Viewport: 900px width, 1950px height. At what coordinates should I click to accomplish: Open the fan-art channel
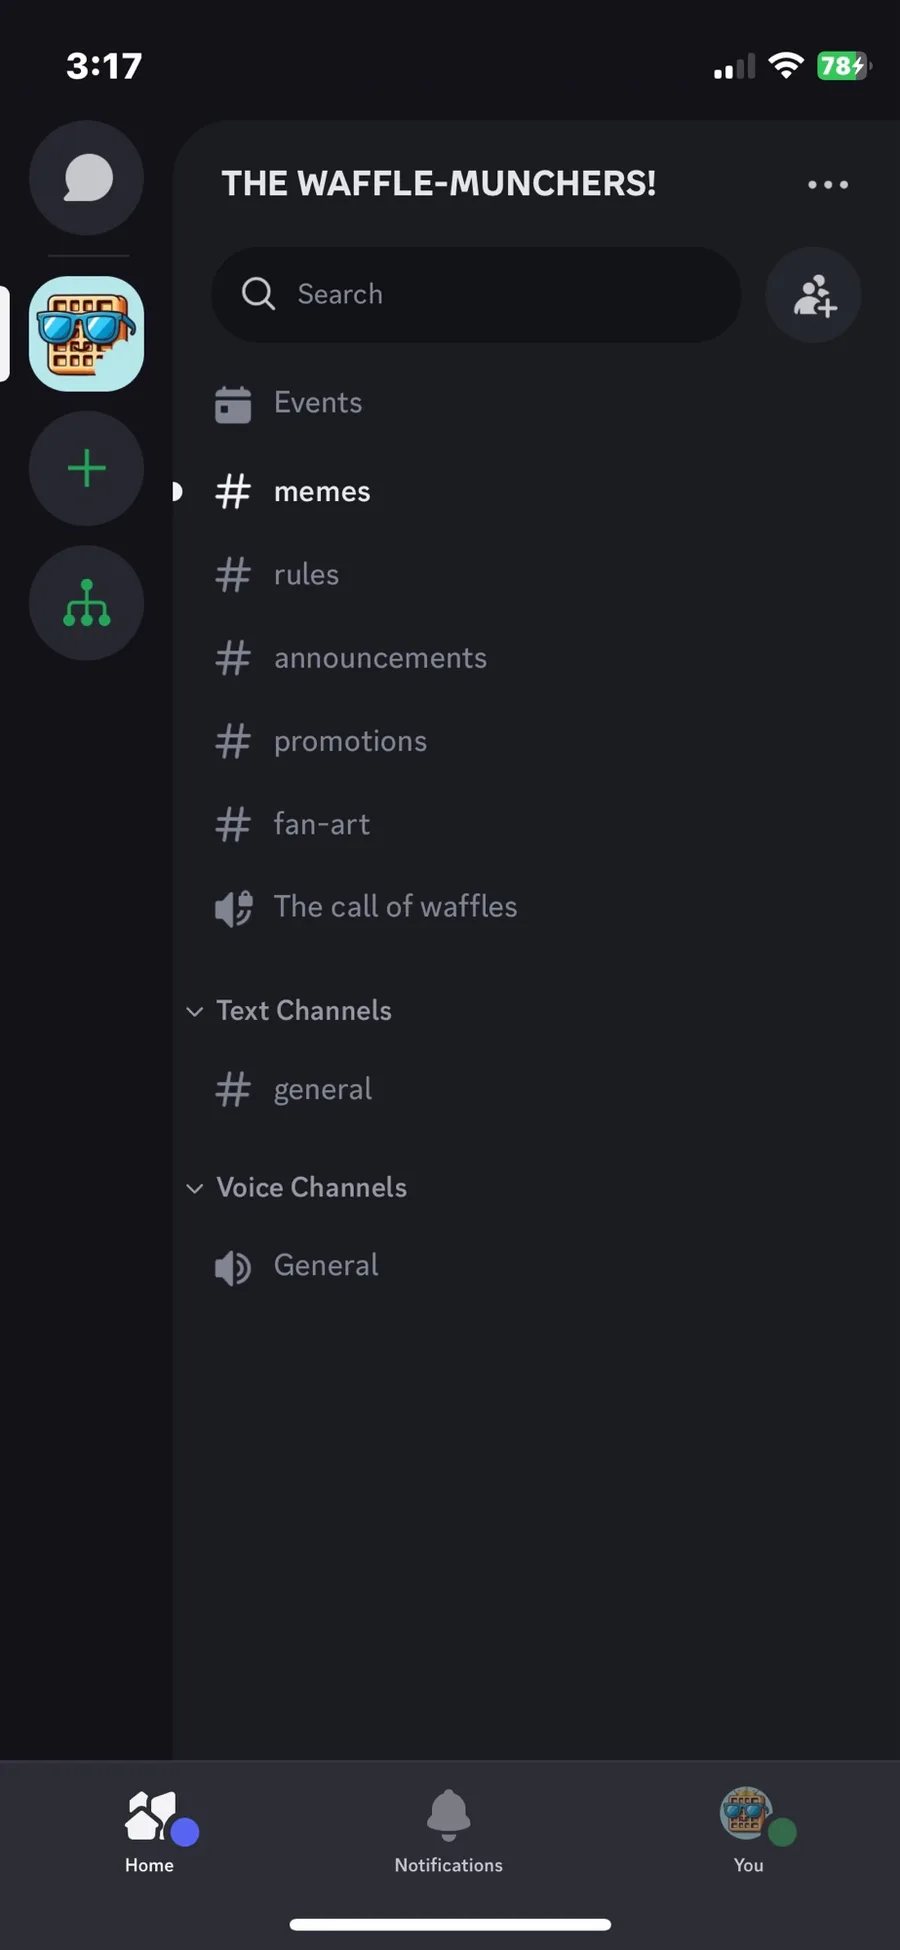click(322, 824)
